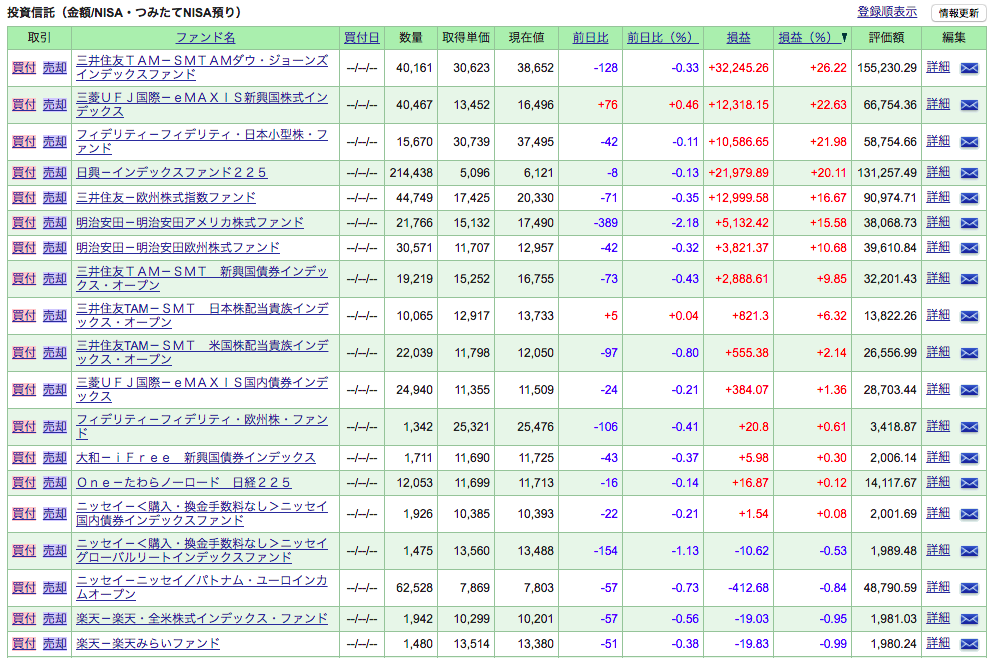Open 詳細 for 明治安田欧州株式ファンド row
The height and width of the screenshot is (658, 996).
(x=938, y=246)
